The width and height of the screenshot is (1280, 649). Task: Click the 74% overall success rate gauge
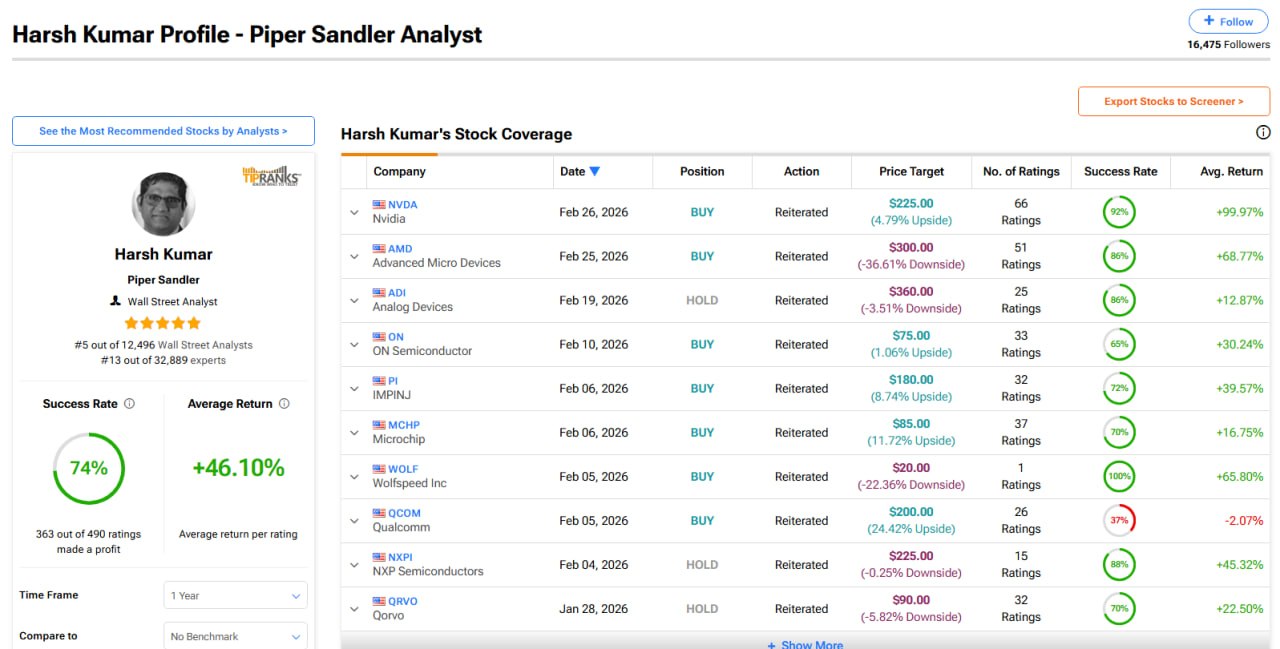(88, 468)
